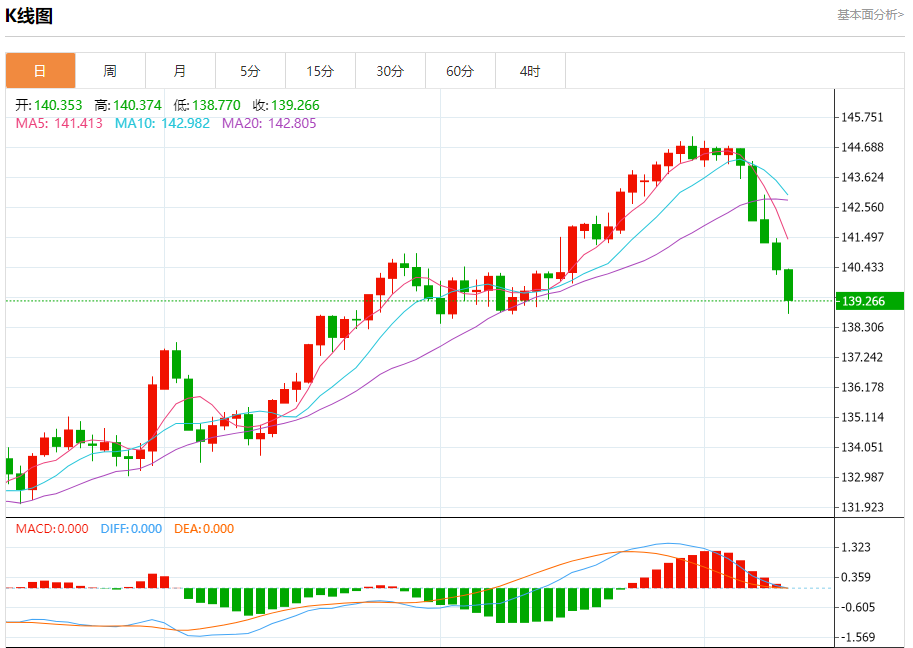913x648 pixels.
Task: Click the 136.178 price axis label
Action: coord(862,387)
